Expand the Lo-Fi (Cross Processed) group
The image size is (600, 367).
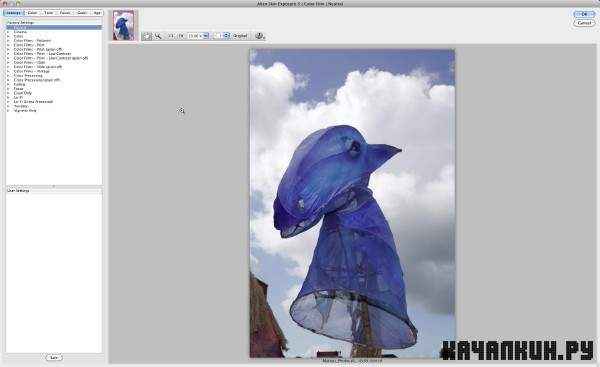(8, 102)
